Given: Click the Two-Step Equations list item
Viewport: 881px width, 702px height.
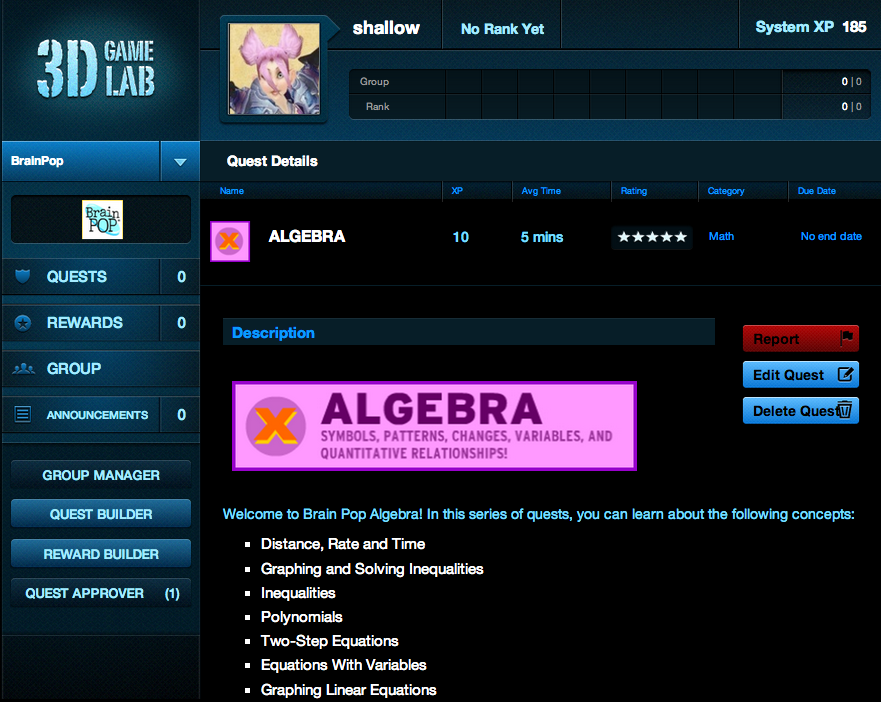Looking at the screenshot, I should pos(329,641).
